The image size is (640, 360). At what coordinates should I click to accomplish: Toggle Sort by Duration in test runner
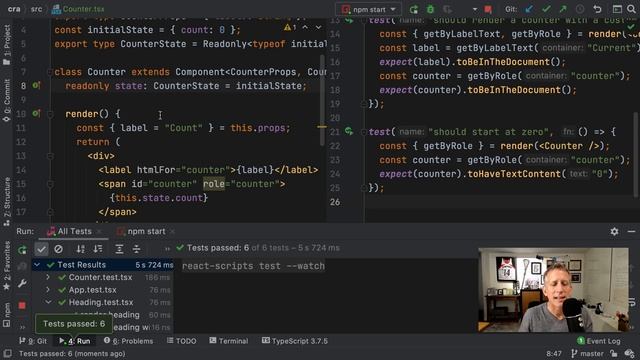[x=98, y=249]
